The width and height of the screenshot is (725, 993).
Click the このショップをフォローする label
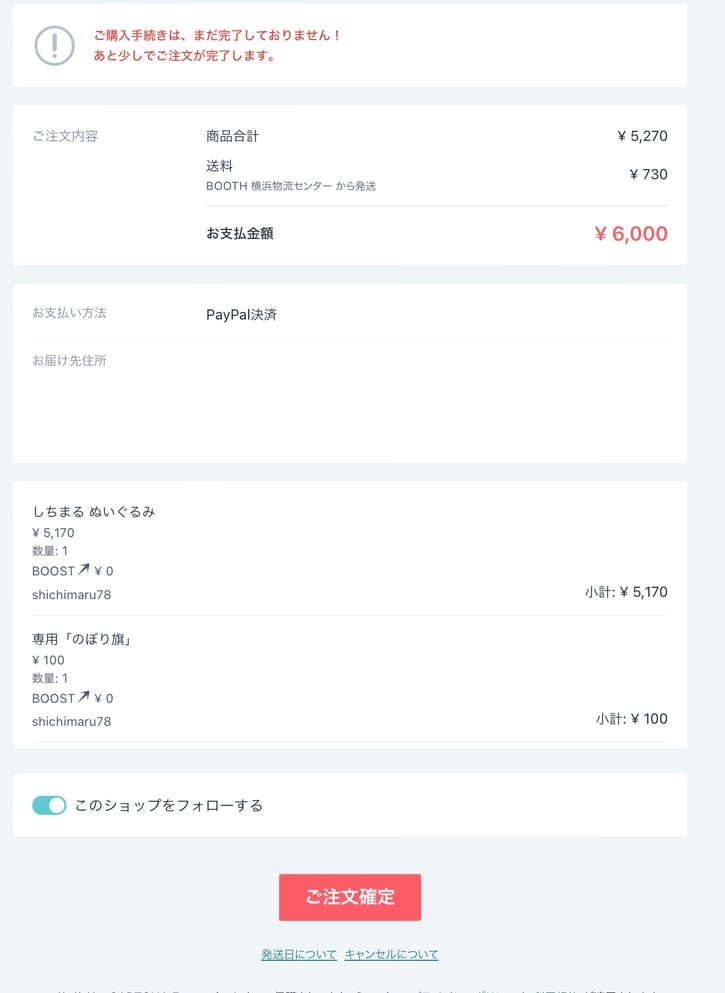168,805
